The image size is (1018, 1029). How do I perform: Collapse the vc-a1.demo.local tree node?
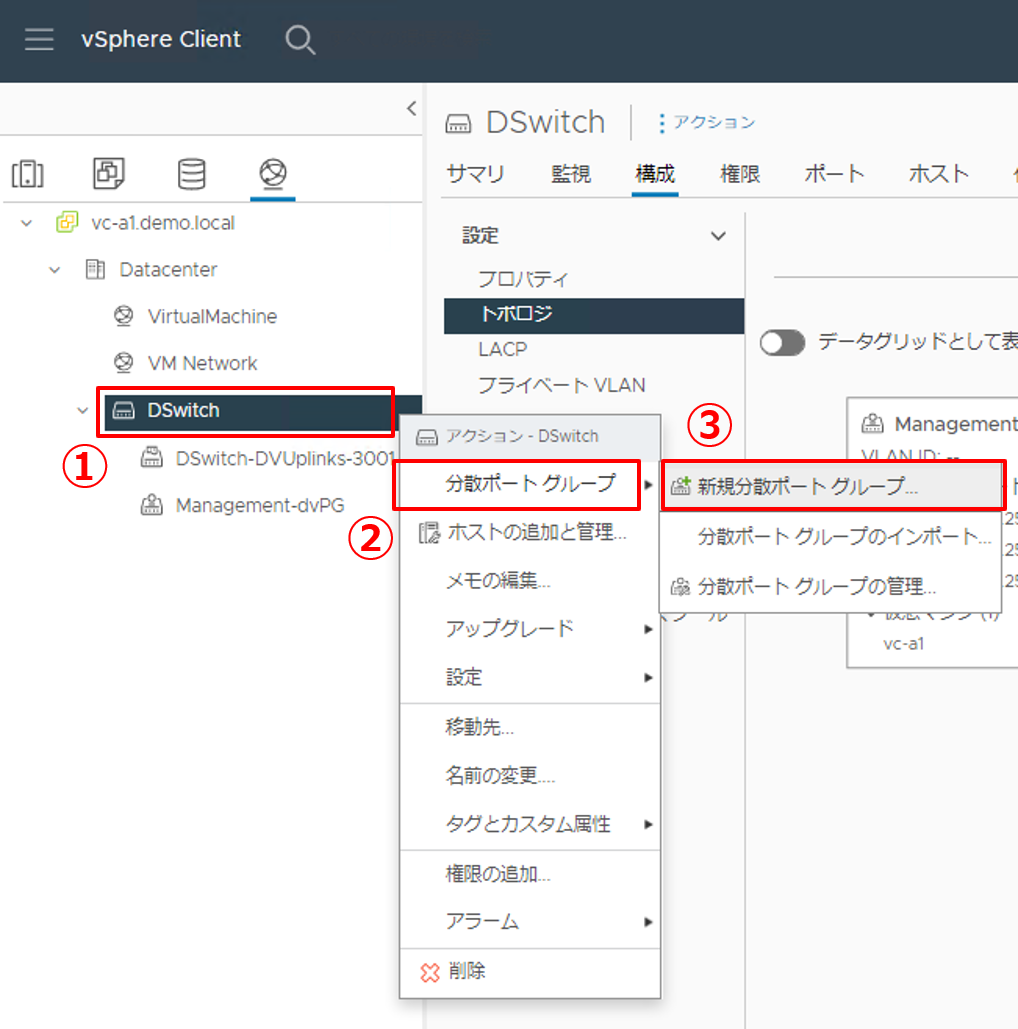click(27, 223)
